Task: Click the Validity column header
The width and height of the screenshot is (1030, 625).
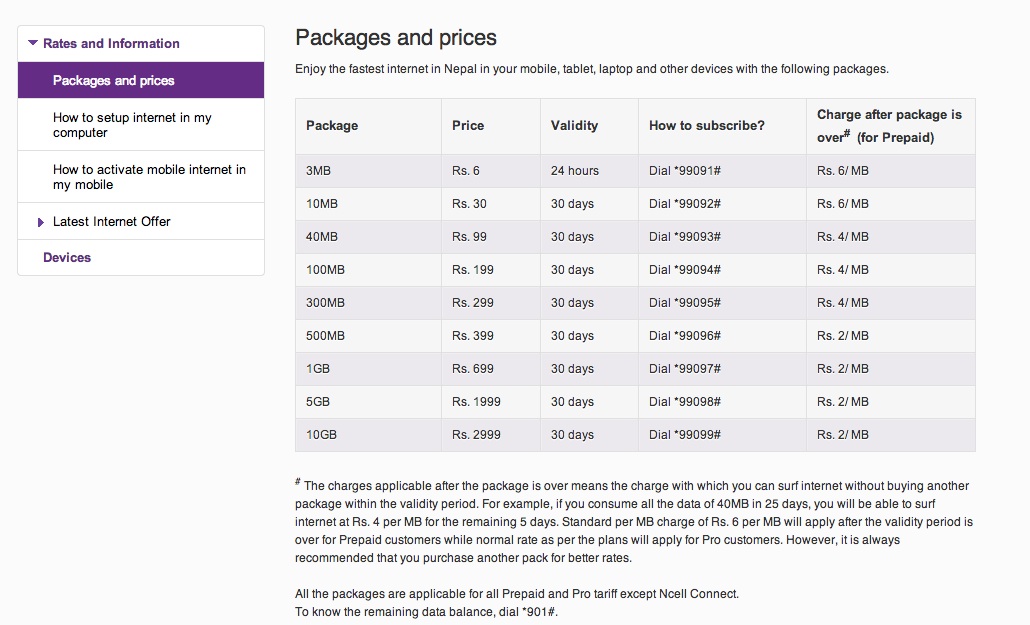Action: (x=574, y=126)
